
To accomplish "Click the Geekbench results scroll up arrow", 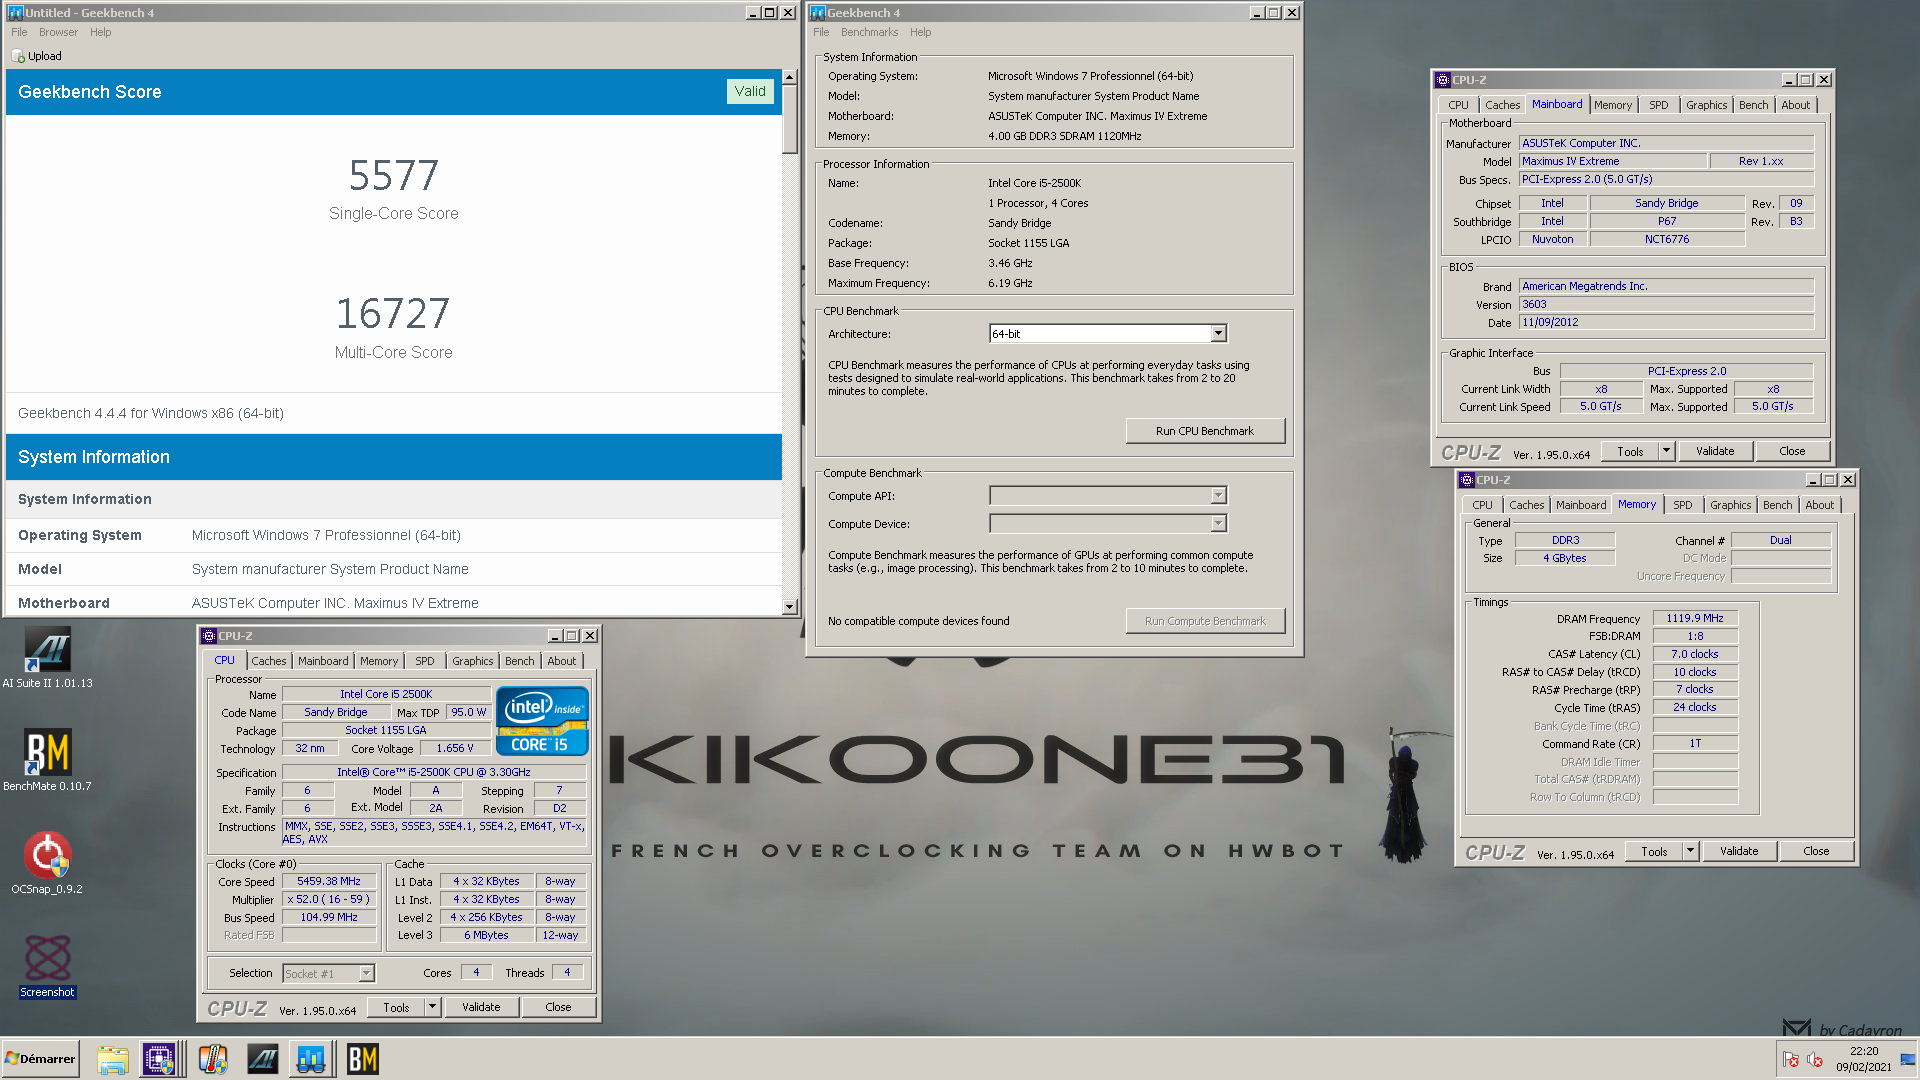I will (790, 77).
